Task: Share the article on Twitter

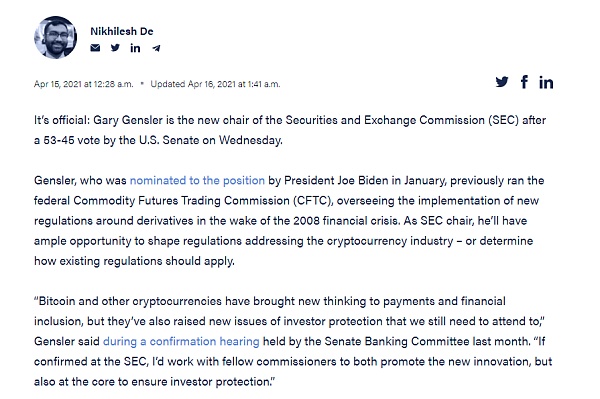Action: coord(502,82)
